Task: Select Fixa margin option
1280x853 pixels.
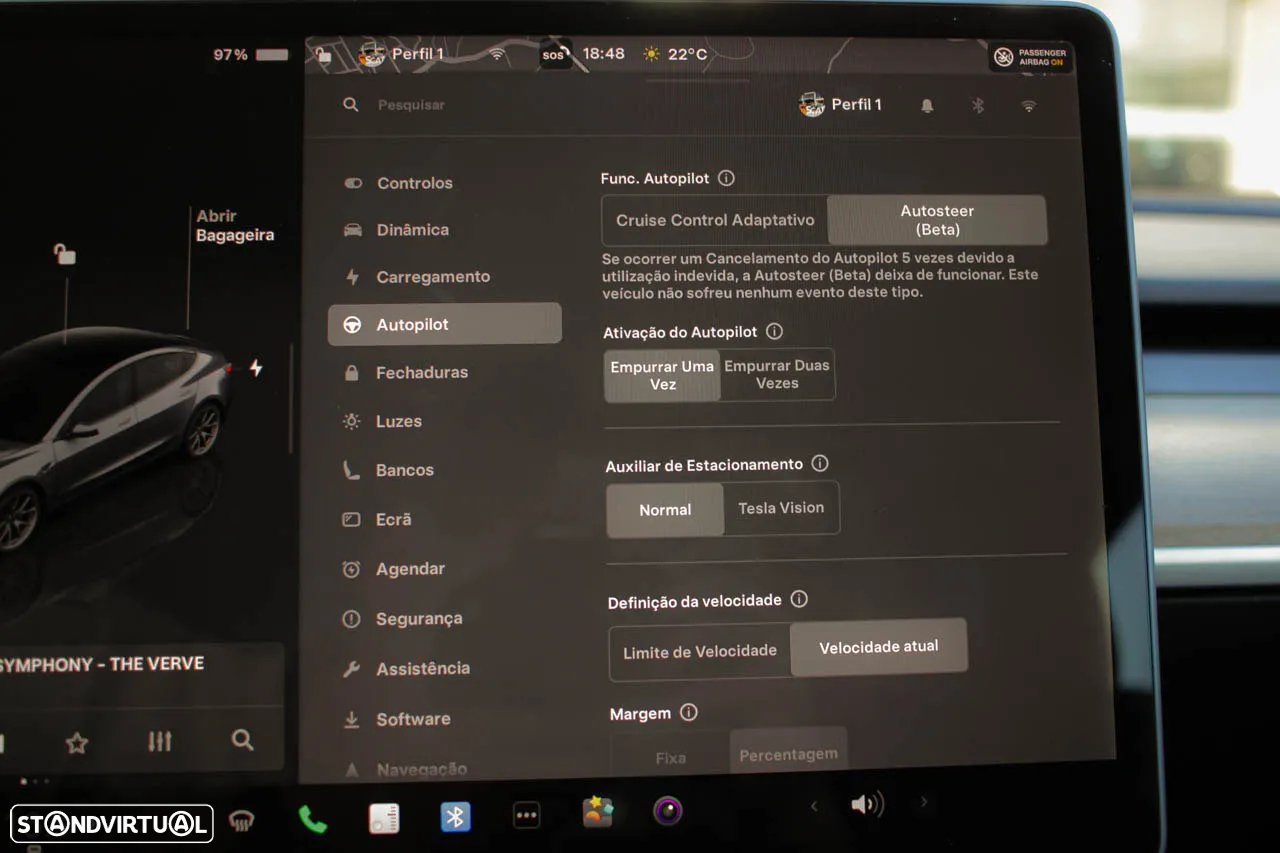Action: (670, 757)
